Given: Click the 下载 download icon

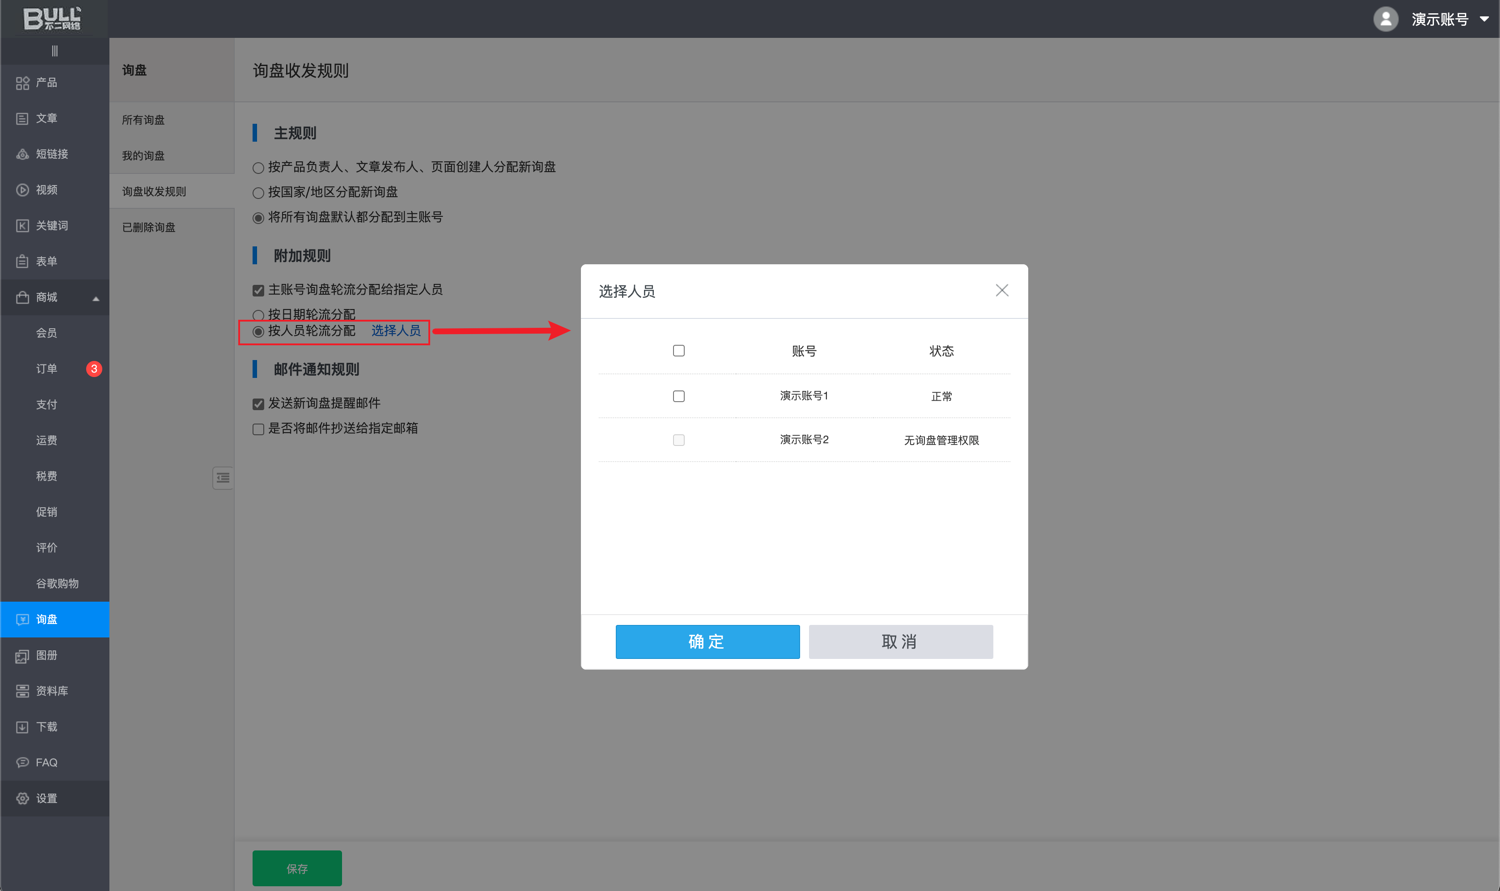Looking at the screenshot, I should [22, 727].
